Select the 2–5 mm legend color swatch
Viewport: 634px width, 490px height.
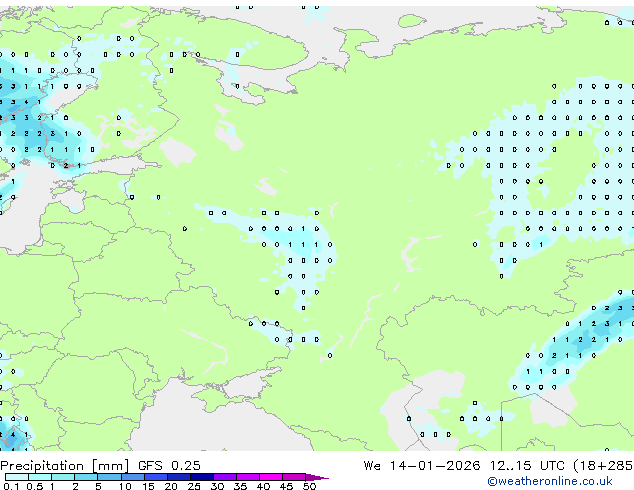[x=86, y=477]
